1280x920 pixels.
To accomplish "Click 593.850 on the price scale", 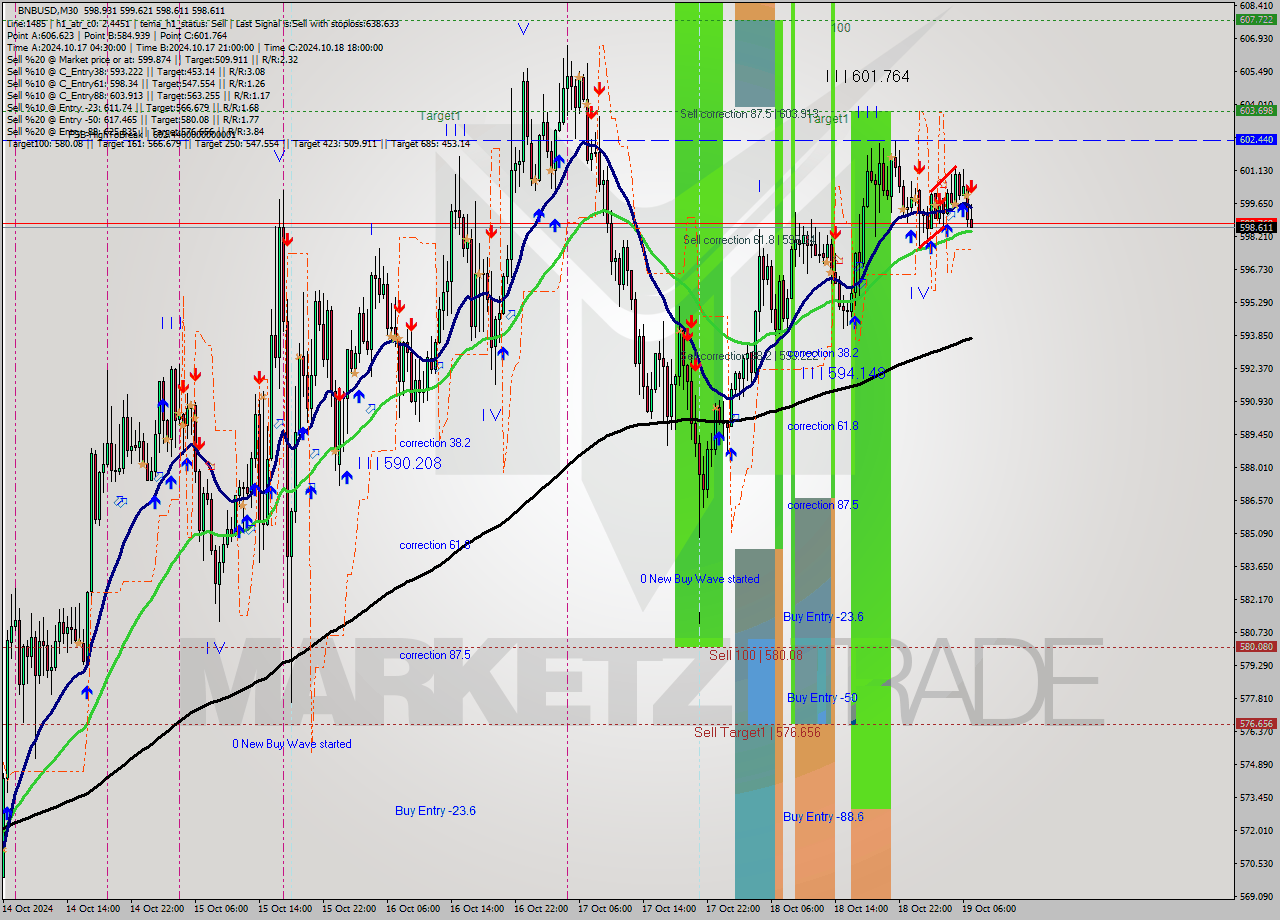I will [x=1256, y=335].
